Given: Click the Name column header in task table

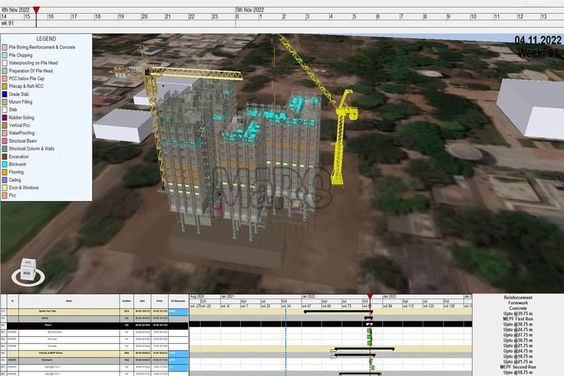Looking at the screenshot, I should pos(69,301).
